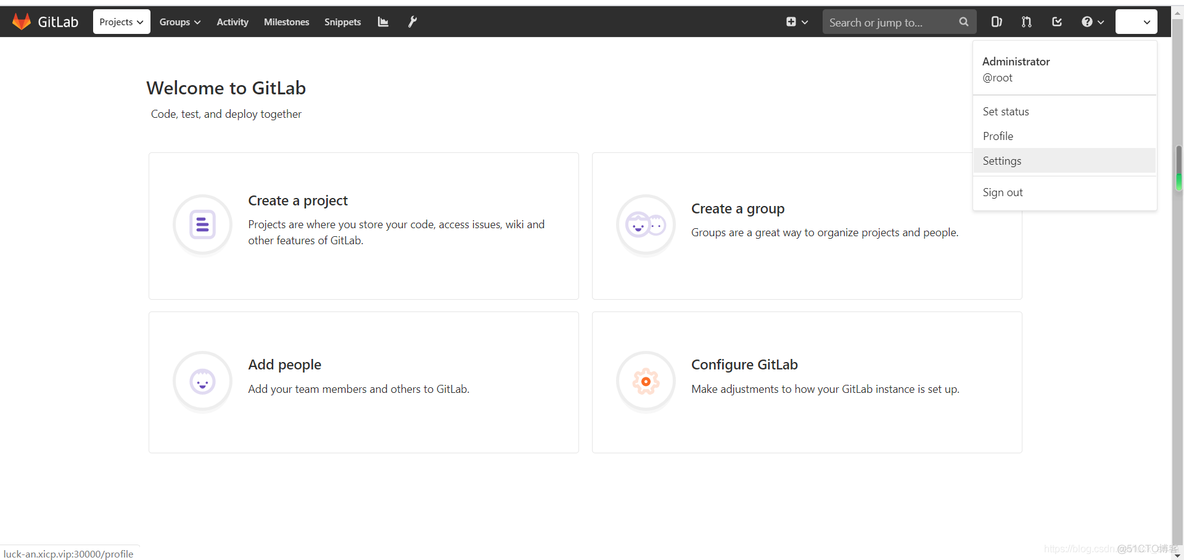Select Profile in the user menu

pyautogui.click(x=998, y=136)
